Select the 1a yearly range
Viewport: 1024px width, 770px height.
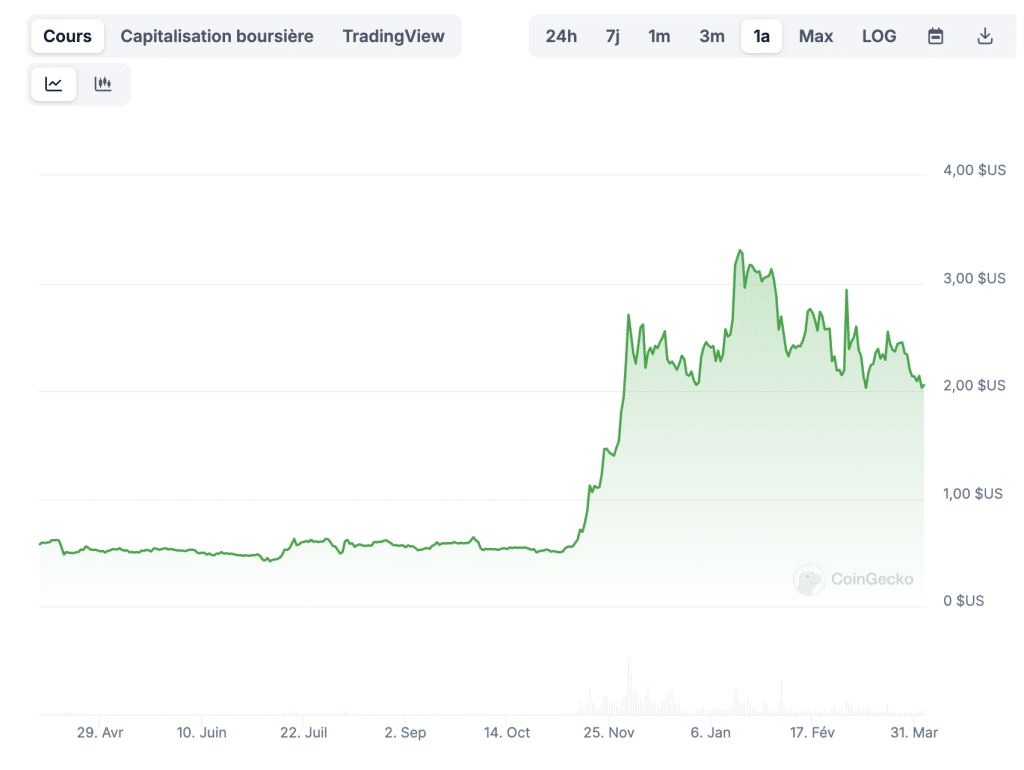[x=761, y=36]
